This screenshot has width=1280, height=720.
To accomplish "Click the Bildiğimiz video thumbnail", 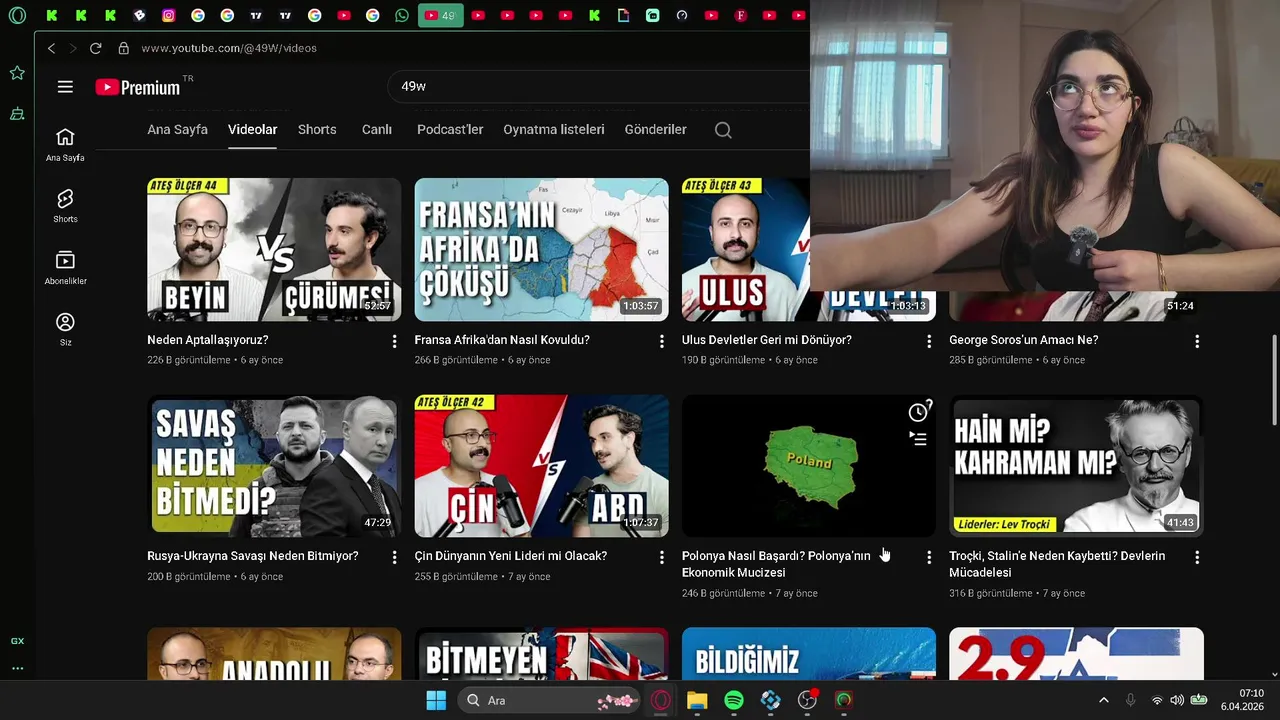I will point(809,654).
